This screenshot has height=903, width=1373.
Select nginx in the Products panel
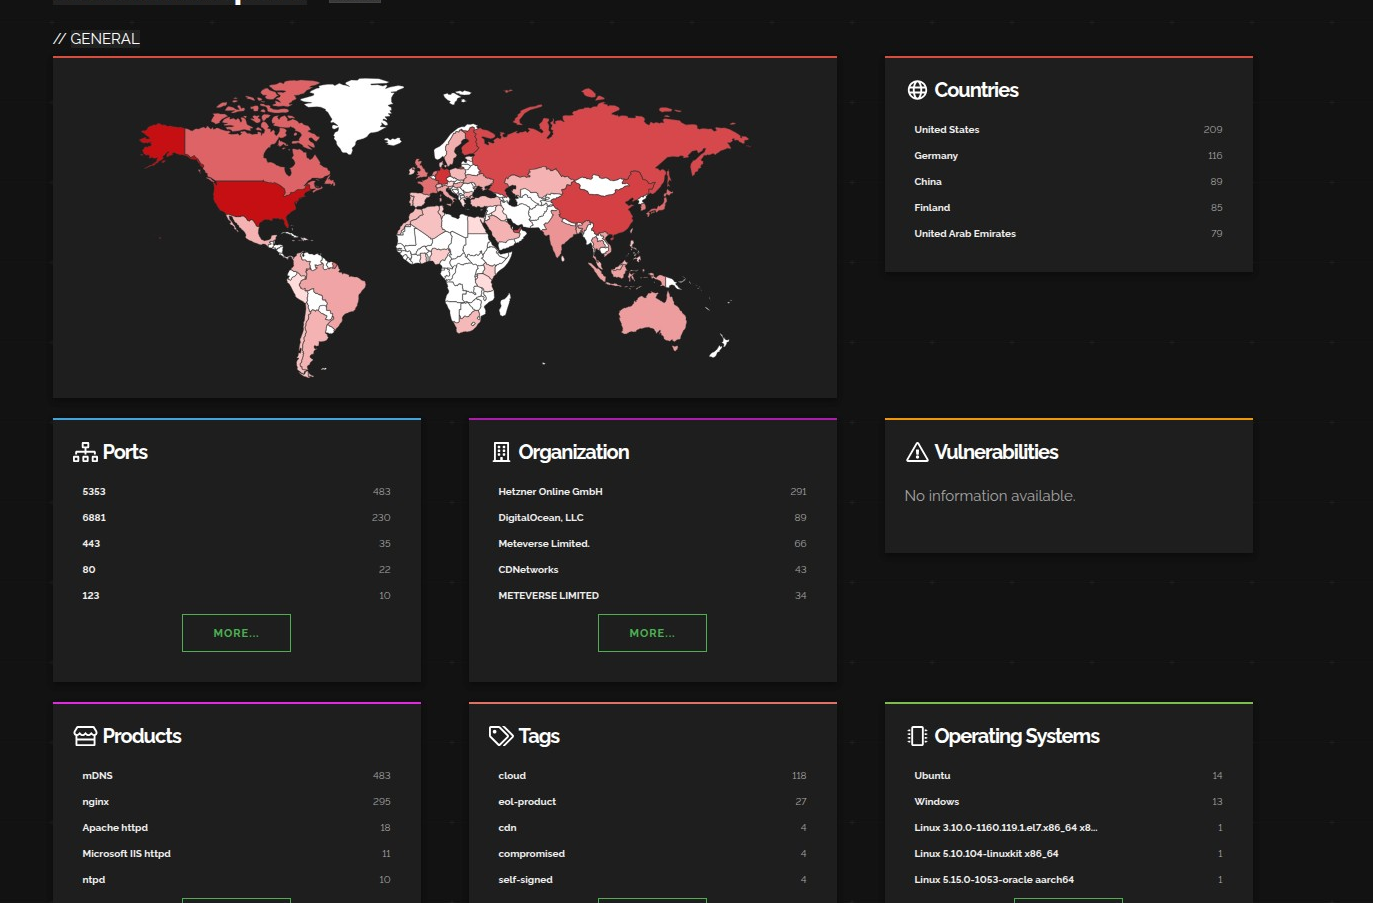96,802
